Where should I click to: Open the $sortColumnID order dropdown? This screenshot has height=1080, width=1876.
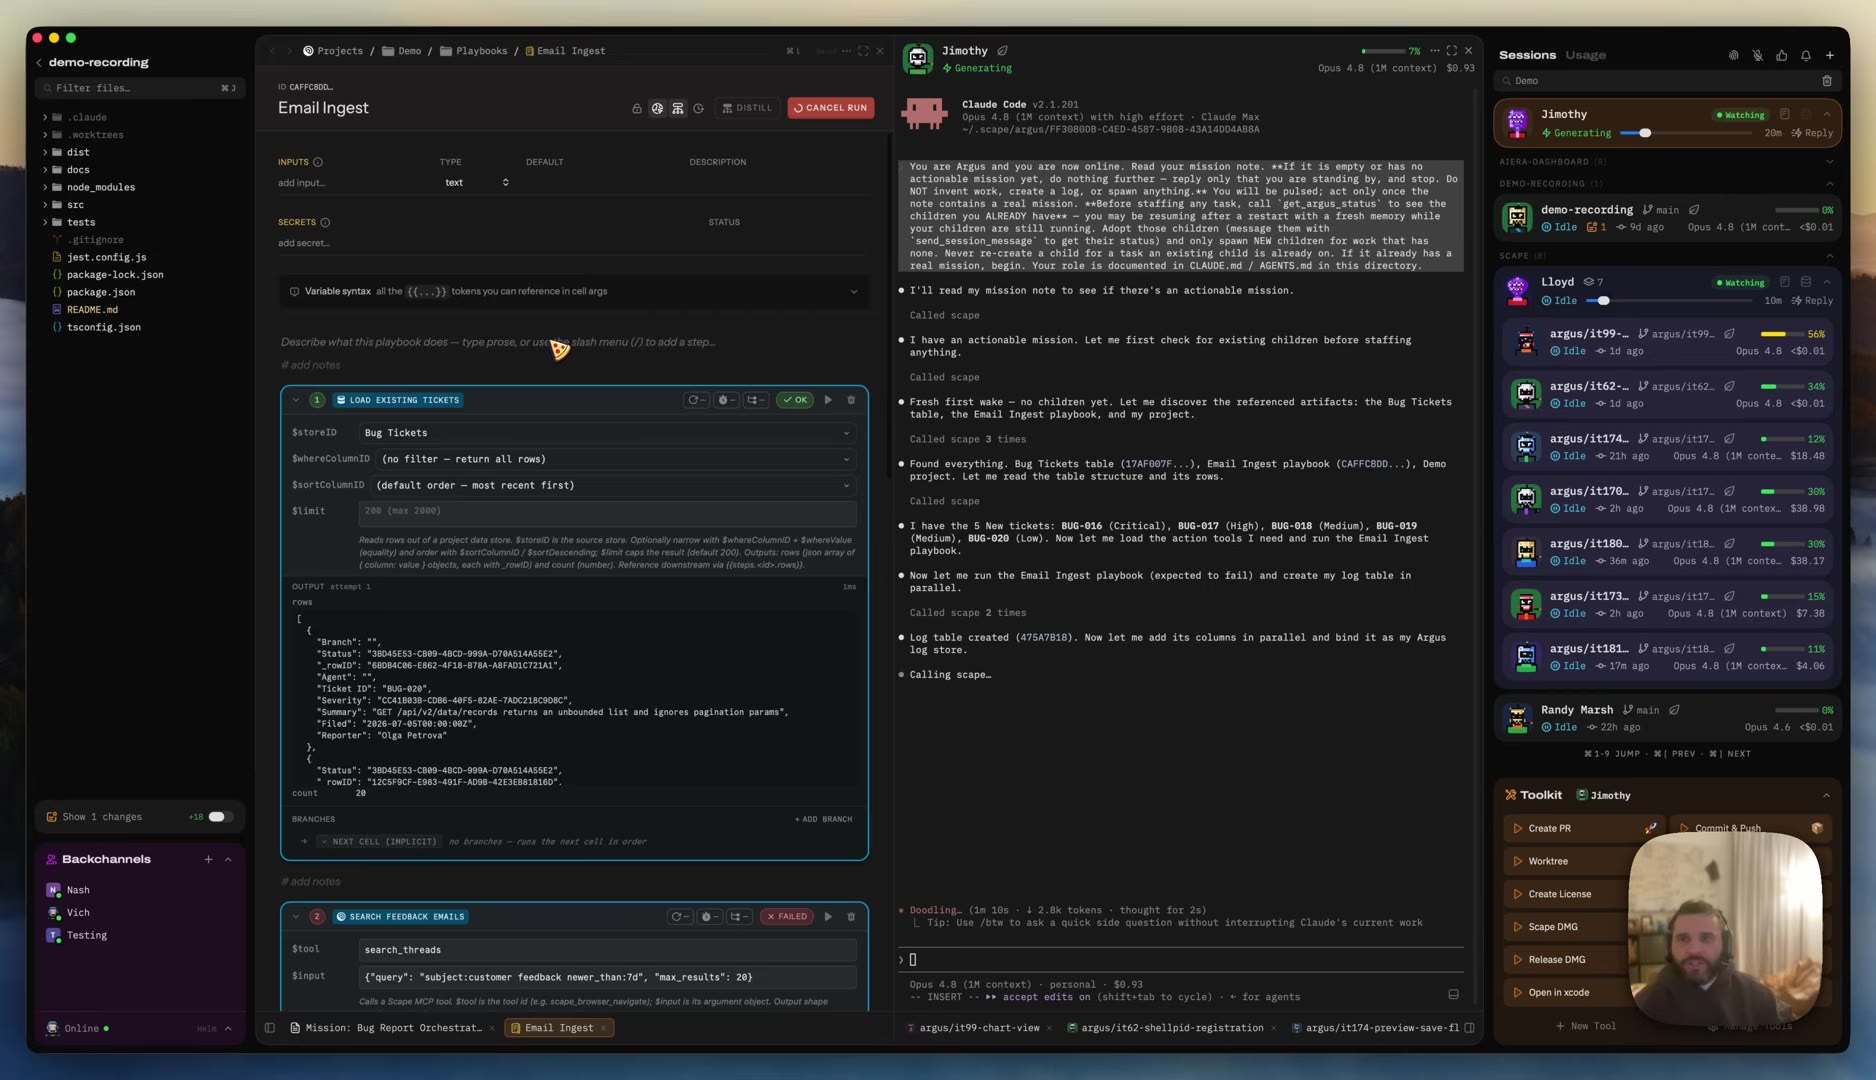tap(613, 485)
